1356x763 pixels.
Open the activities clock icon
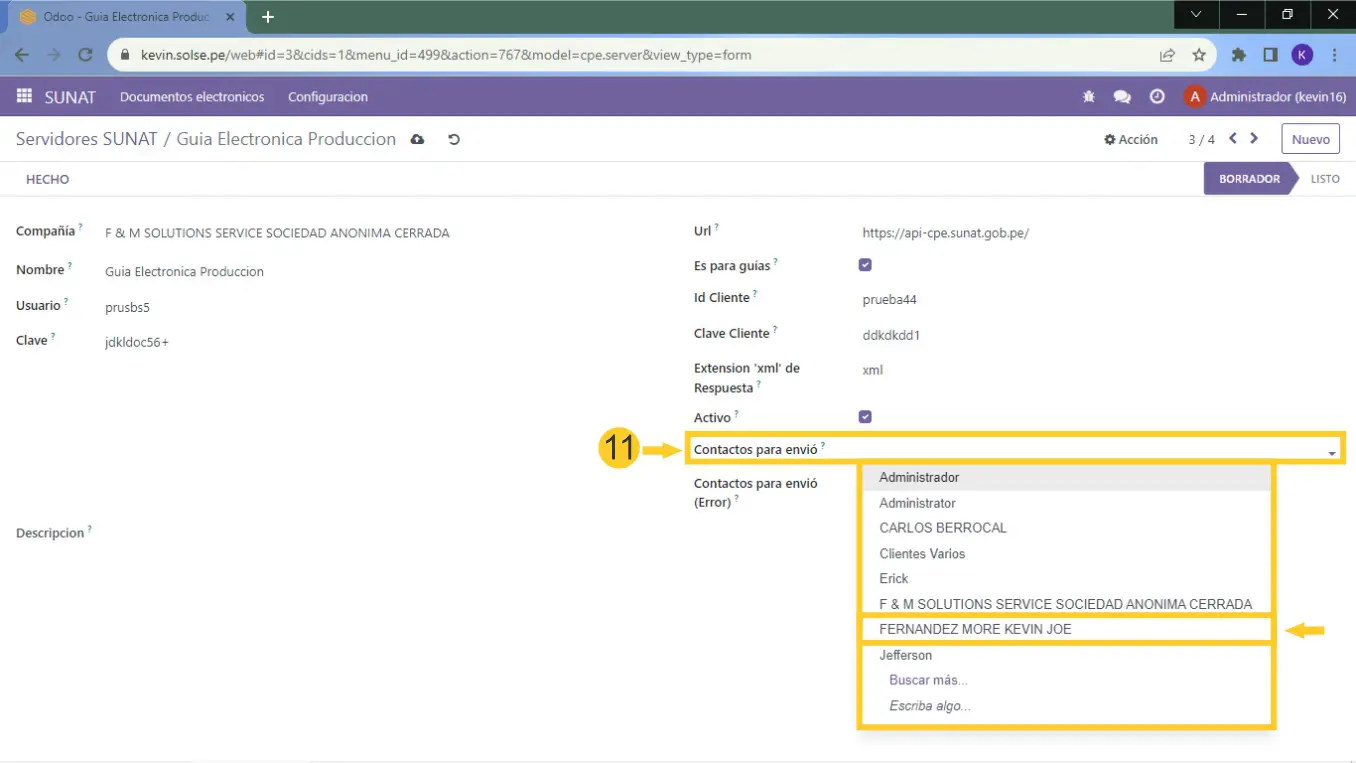[x=1157, y=97]
